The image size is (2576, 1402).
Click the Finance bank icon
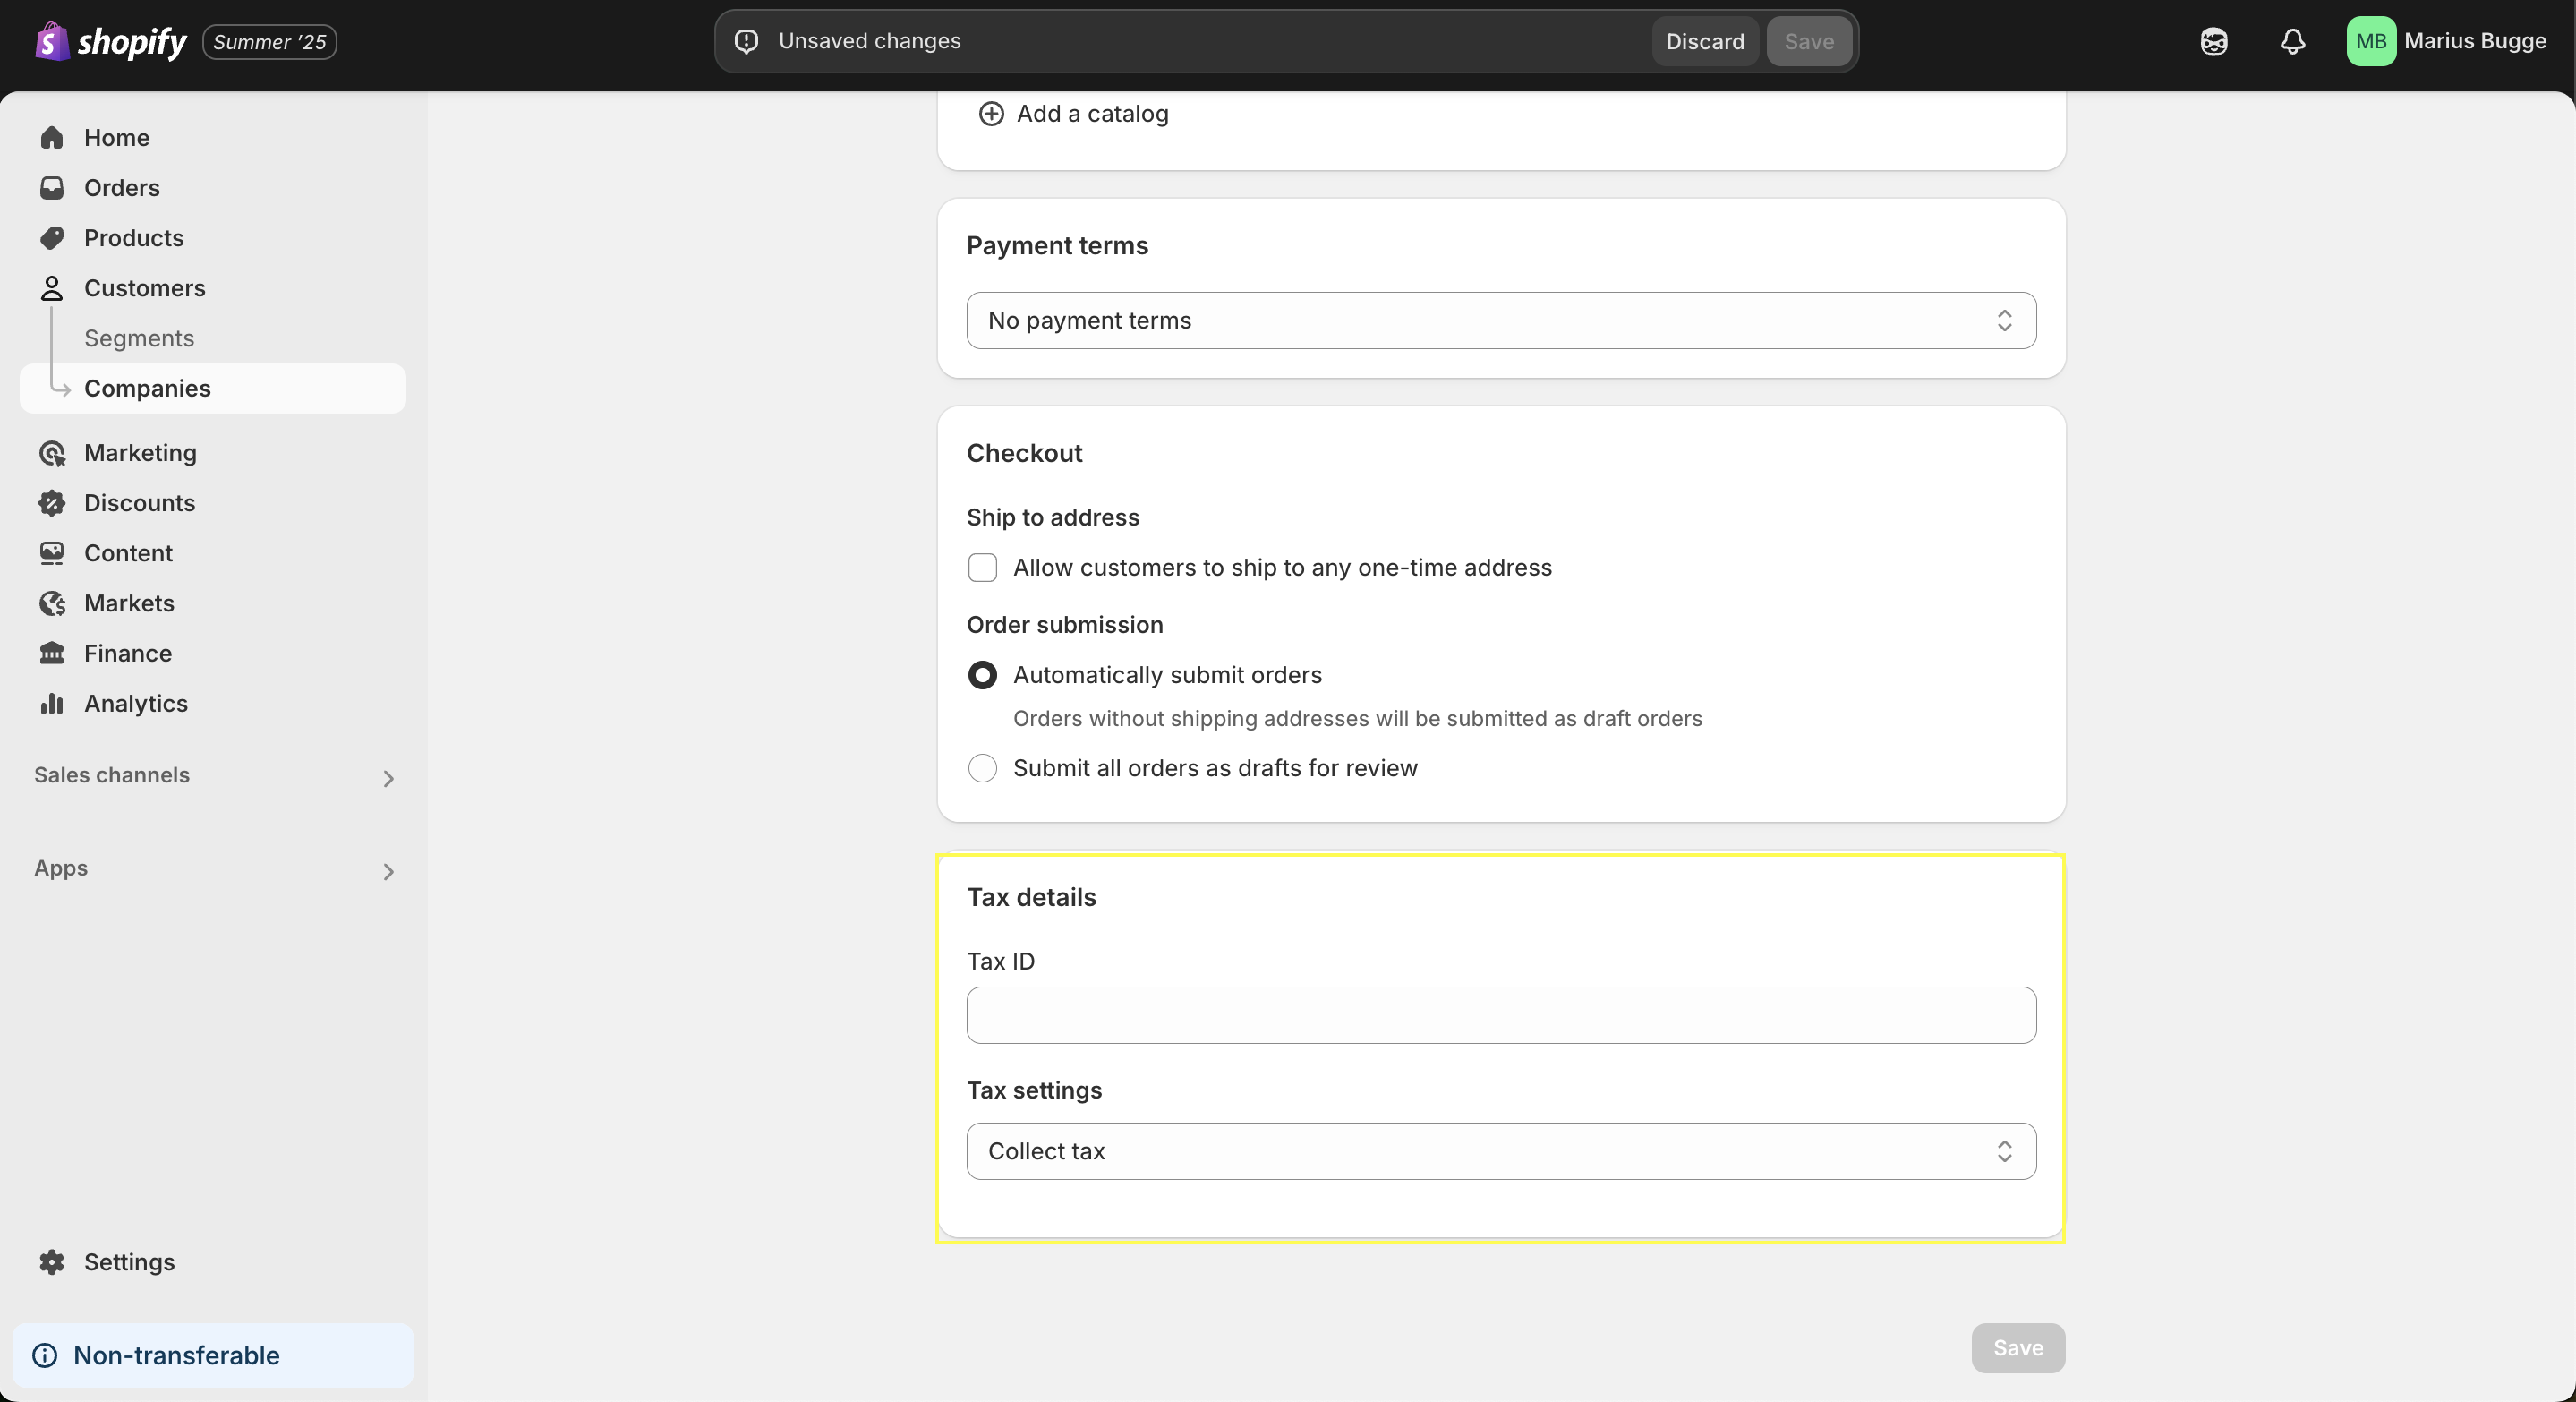click(52, 653)
